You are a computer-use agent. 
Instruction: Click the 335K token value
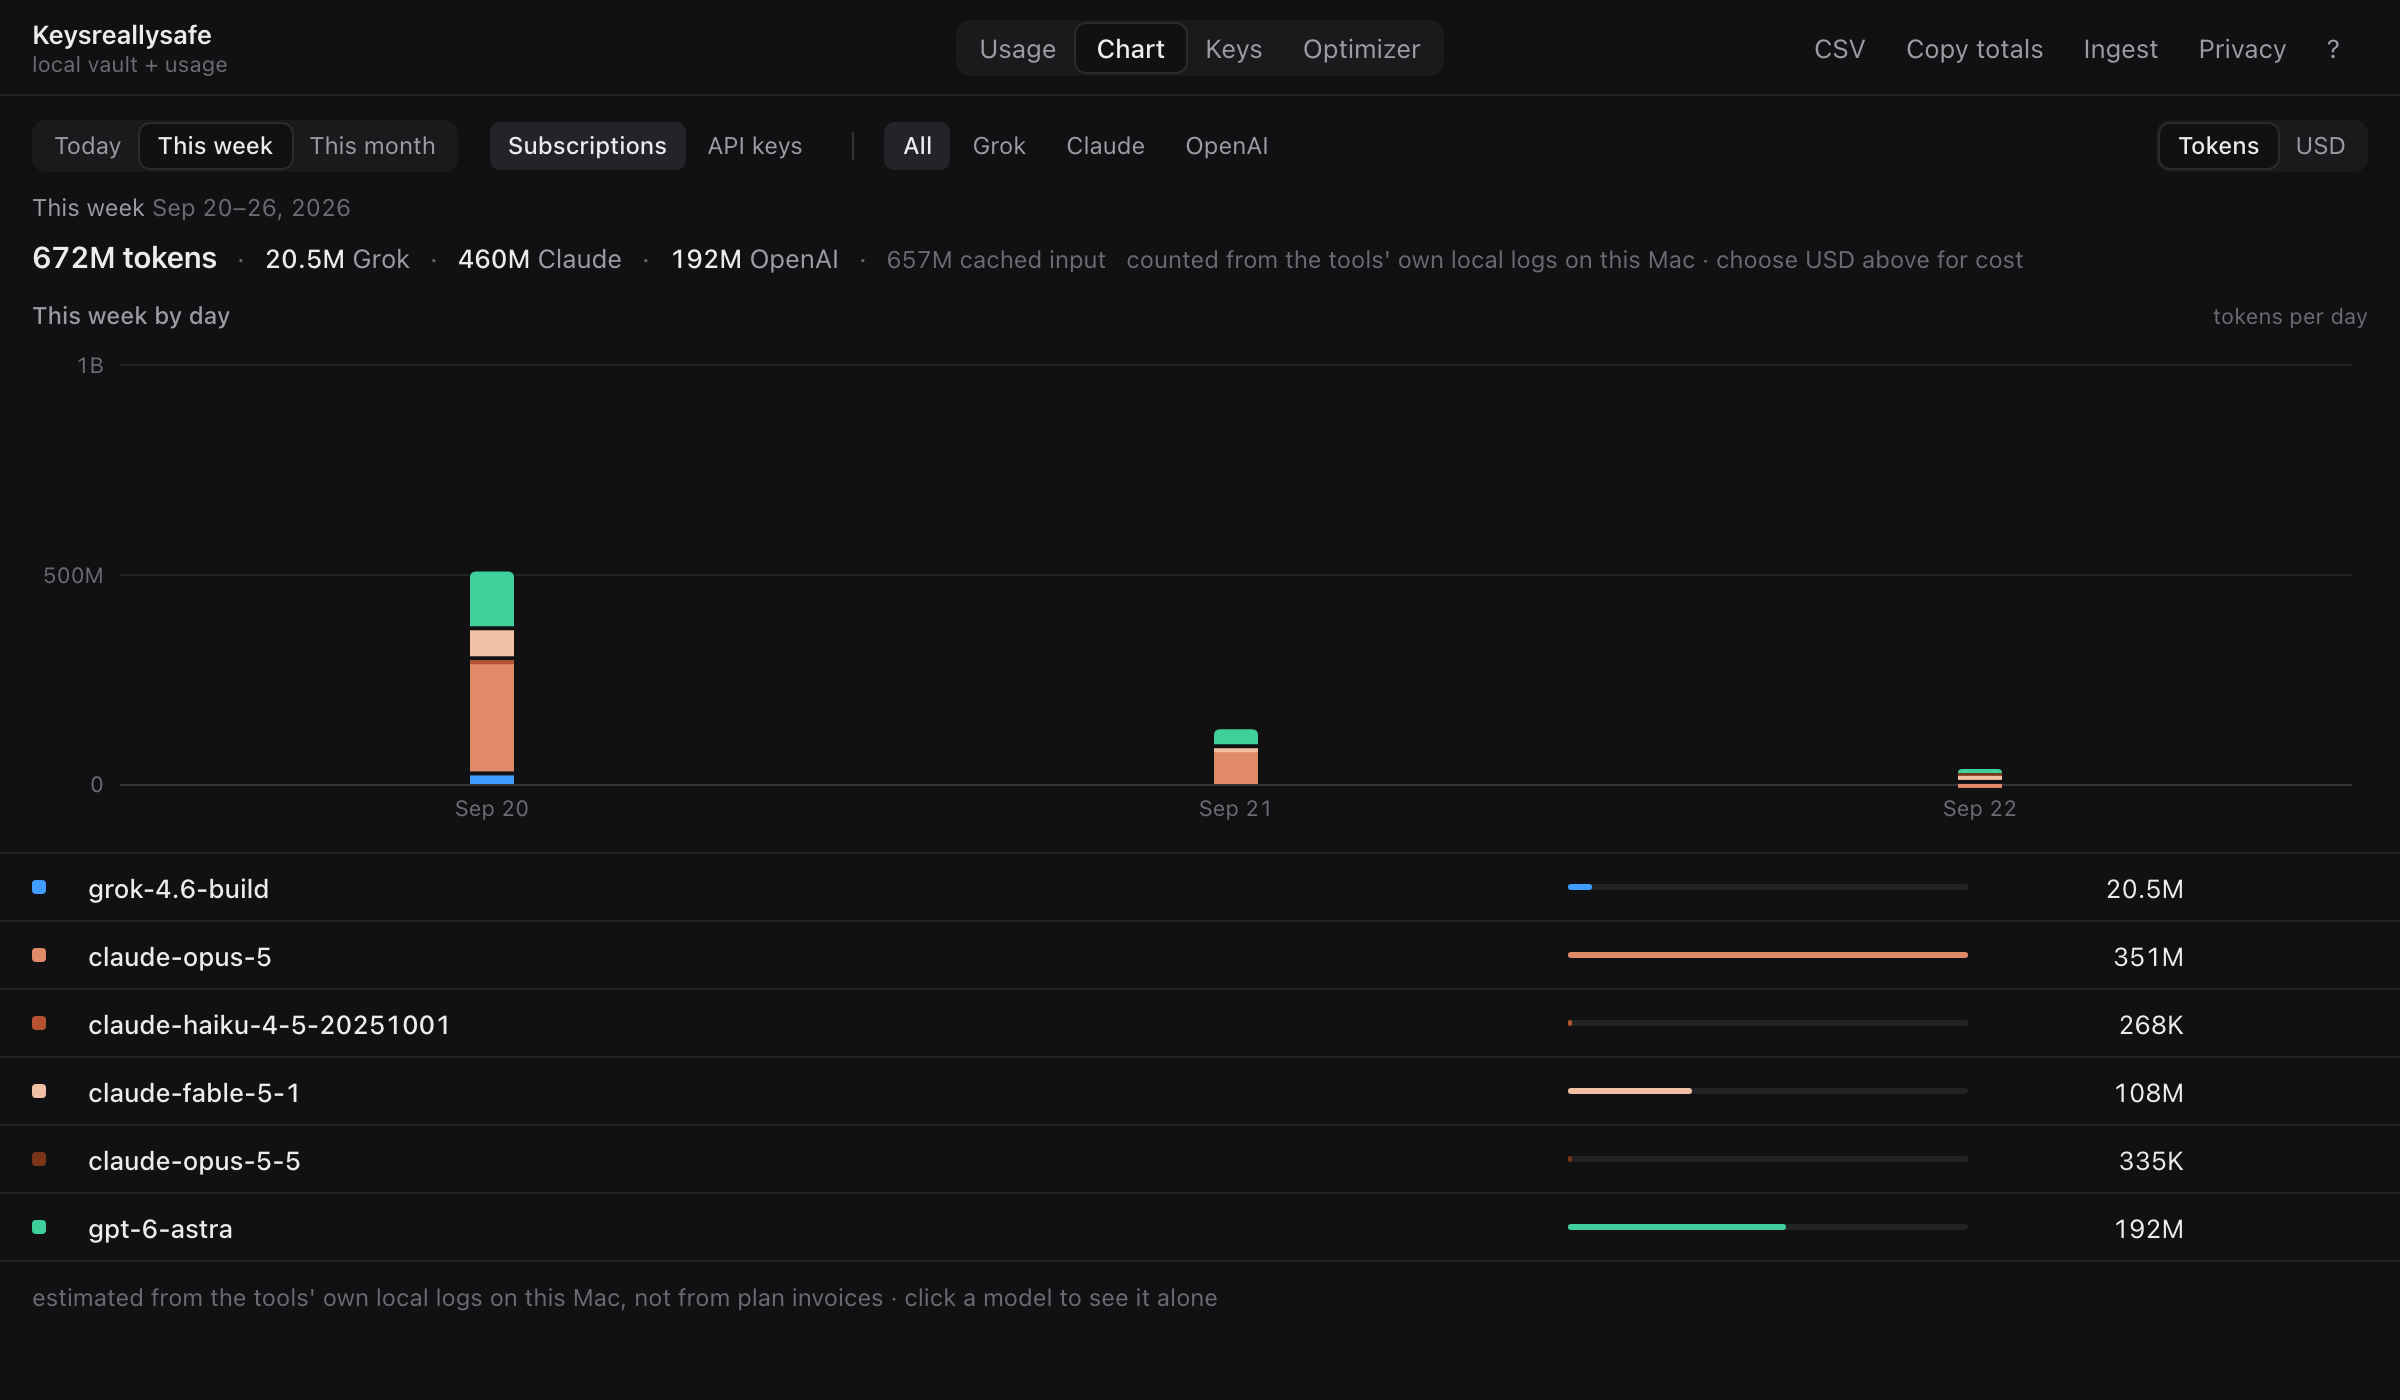2151,1161
